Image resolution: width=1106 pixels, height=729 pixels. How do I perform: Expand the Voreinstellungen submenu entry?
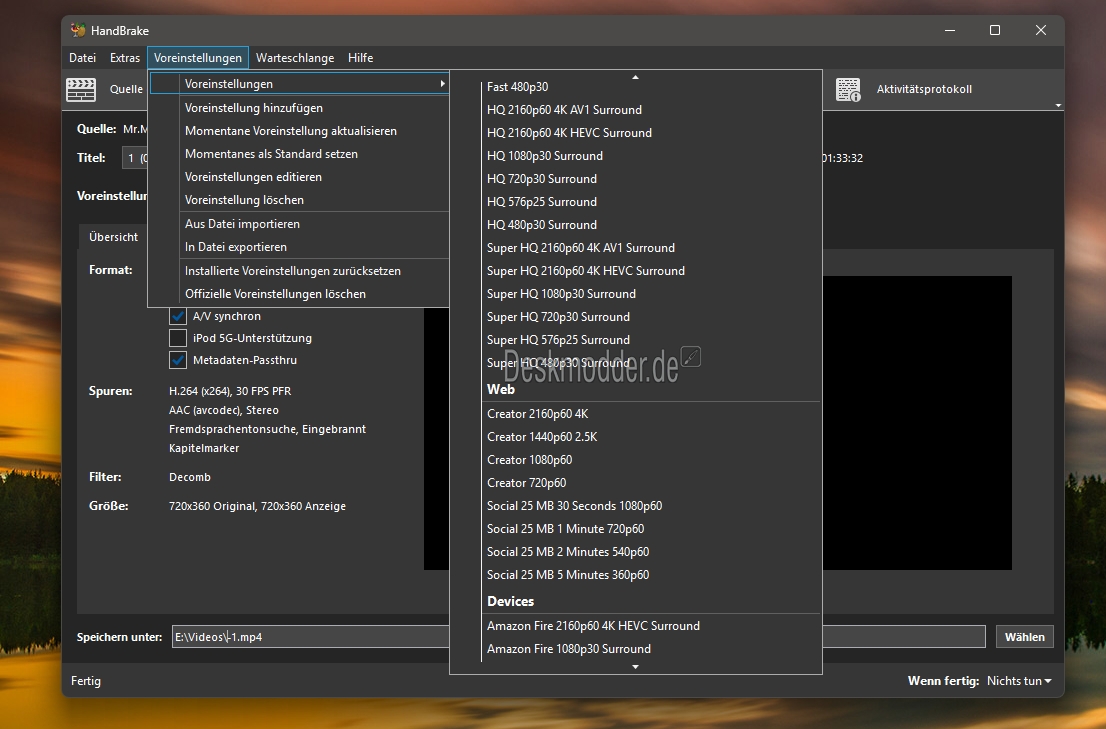[x=298, y=83]
